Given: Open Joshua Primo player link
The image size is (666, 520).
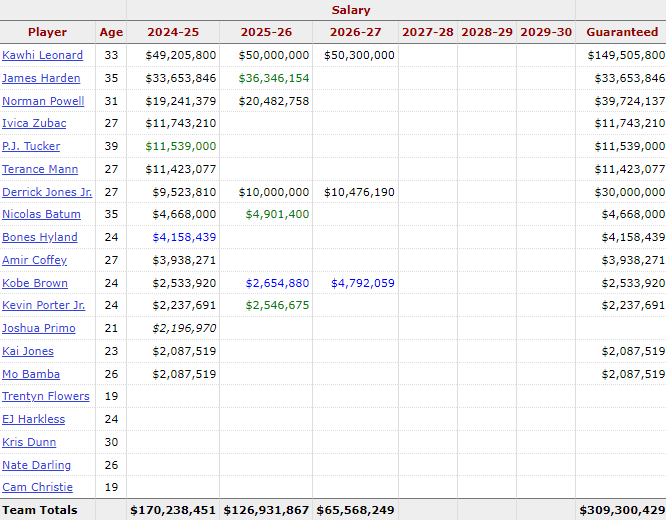Looking at the screenshot, I should 39,328.
